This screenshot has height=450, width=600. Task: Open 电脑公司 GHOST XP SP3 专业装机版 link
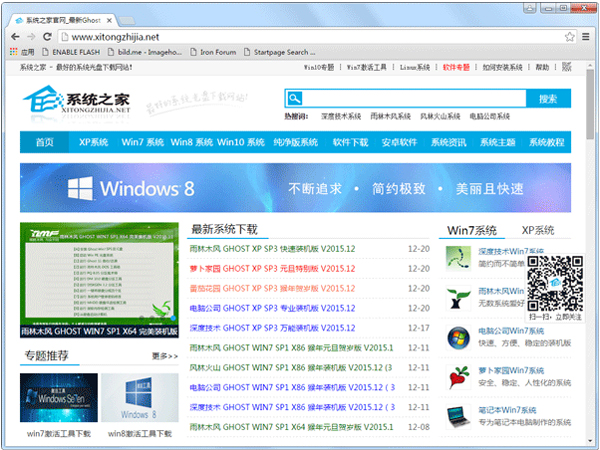click(x=272, y=308)
